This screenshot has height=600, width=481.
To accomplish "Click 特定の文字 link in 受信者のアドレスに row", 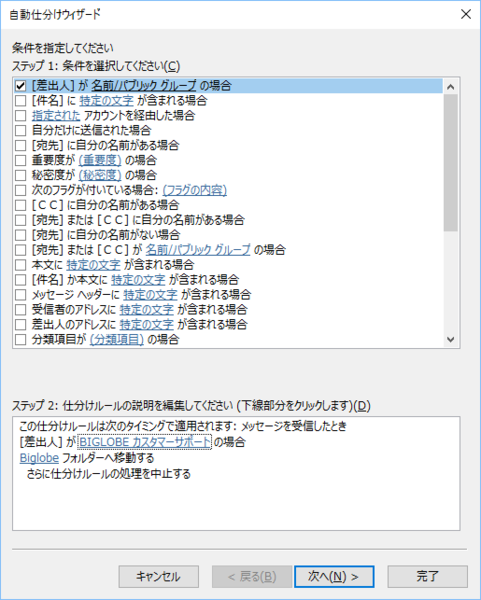I will [147, 310].
